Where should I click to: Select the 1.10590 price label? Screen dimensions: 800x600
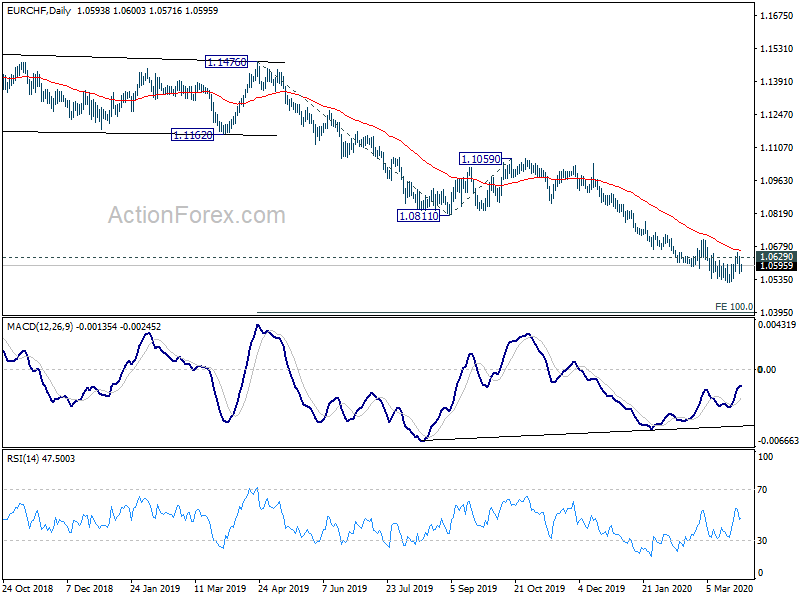[x=481, y=159]
